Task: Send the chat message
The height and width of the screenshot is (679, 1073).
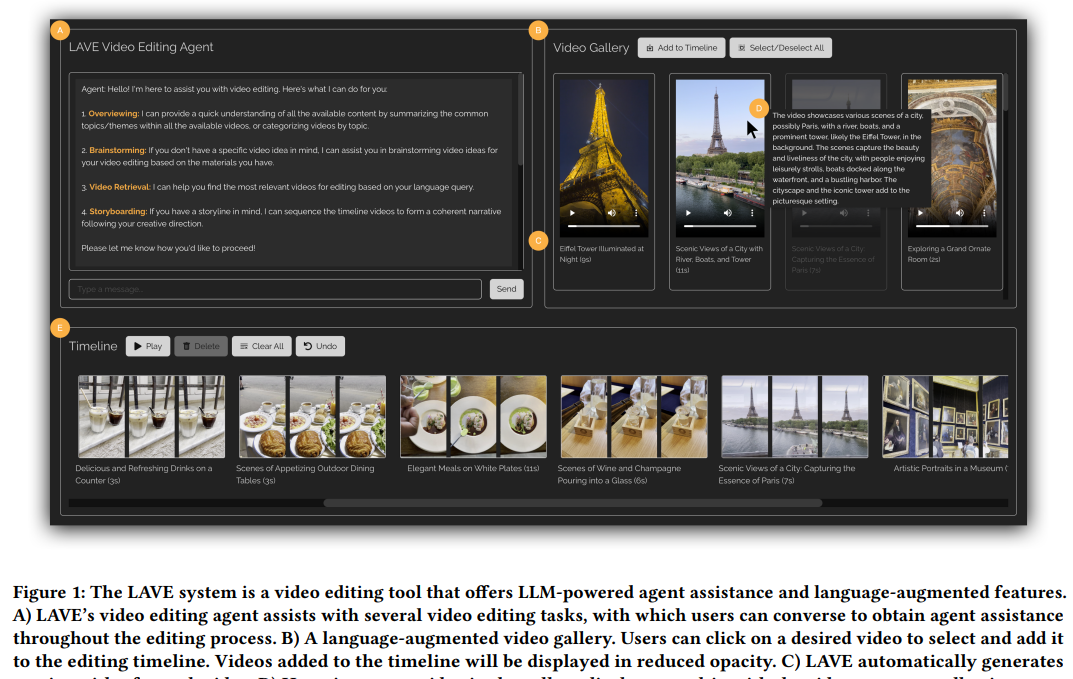Action: (506, 289)
